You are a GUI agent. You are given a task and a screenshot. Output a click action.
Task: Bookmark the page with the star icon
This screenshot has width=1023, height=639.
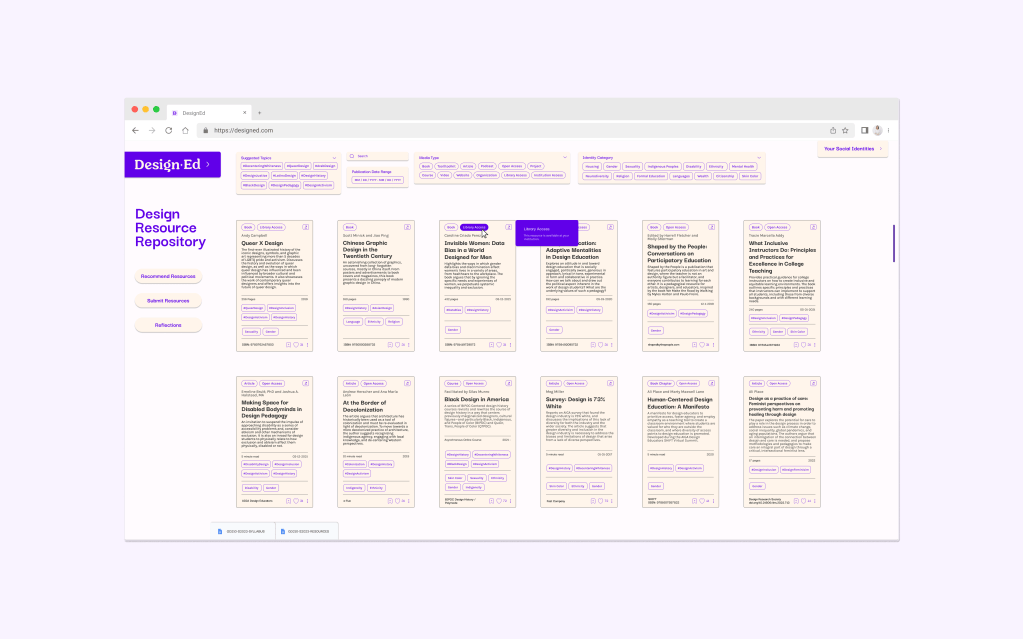tap(845, 130)
